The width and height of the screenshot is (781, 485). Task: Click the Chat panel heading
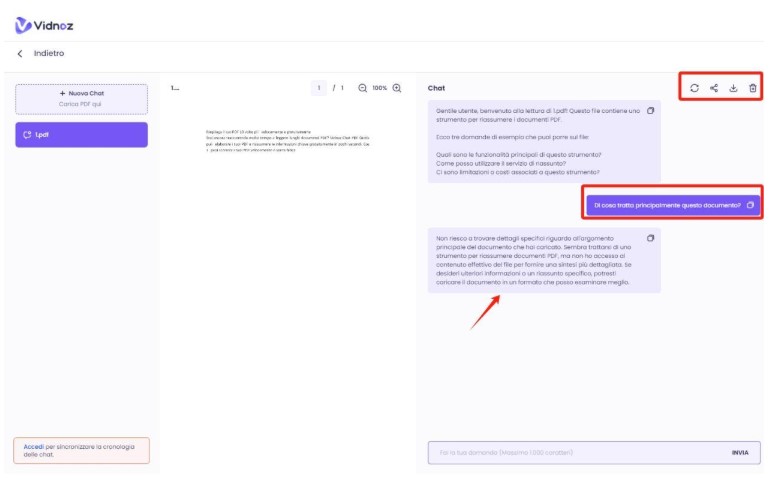coord(436,88)
